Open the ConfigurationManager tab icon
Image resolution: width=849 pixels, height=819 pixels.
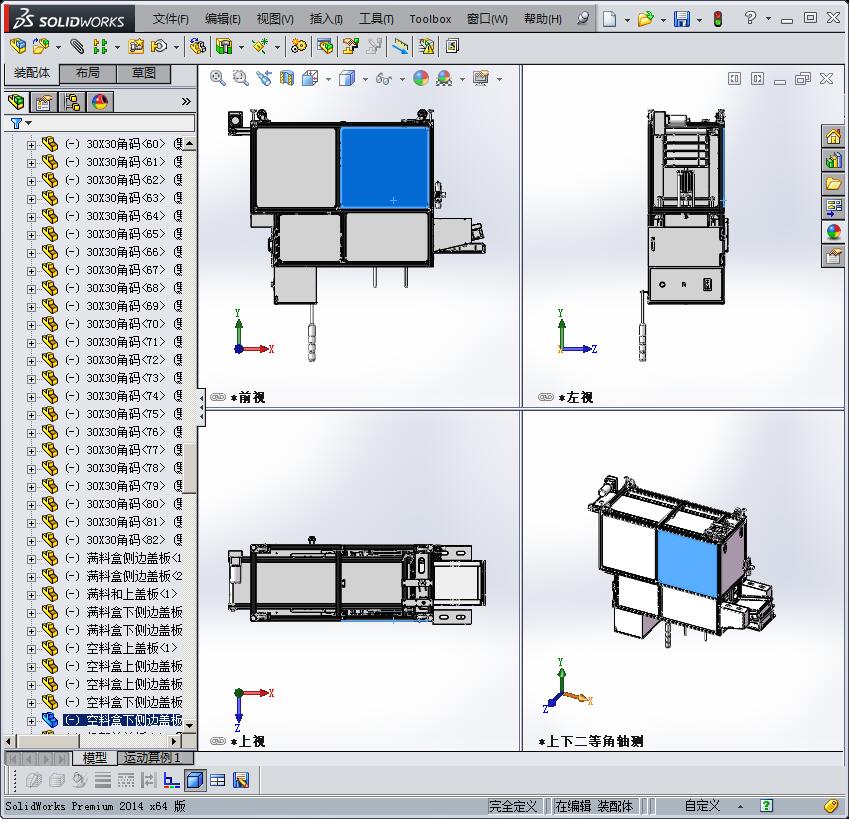(71, 102)
